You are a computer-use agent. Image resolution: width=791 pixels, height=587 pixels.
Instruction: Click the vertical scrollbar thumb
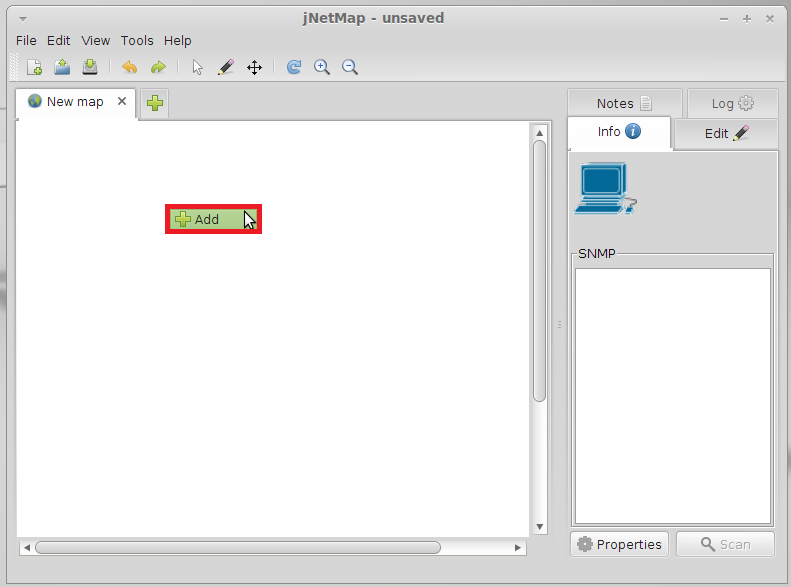click(x=539, y=271)
